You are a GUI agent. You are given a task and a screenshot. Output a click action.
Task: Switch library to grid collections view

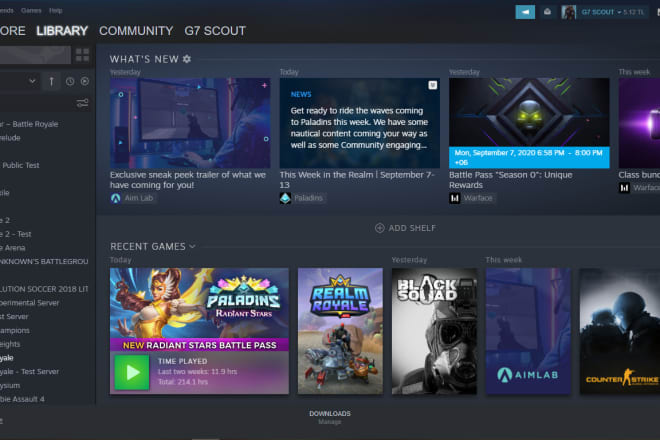pos(82,55)
